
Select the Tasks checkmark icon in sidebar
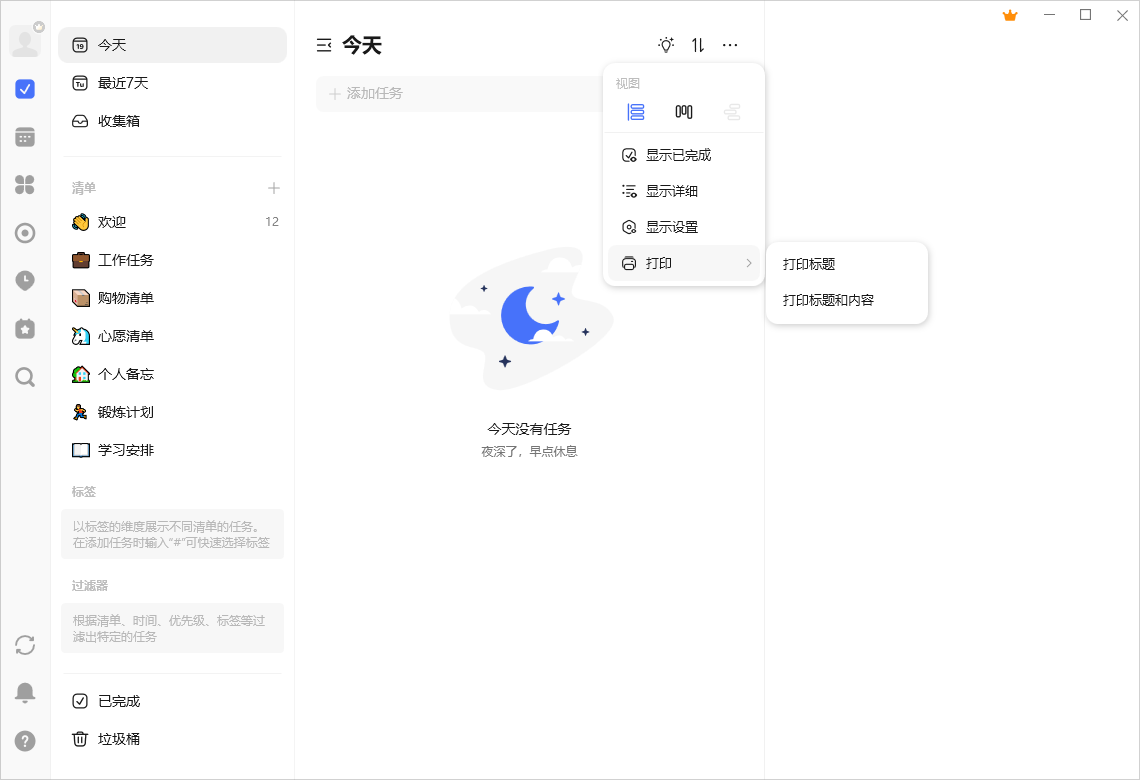click(25, 89)
